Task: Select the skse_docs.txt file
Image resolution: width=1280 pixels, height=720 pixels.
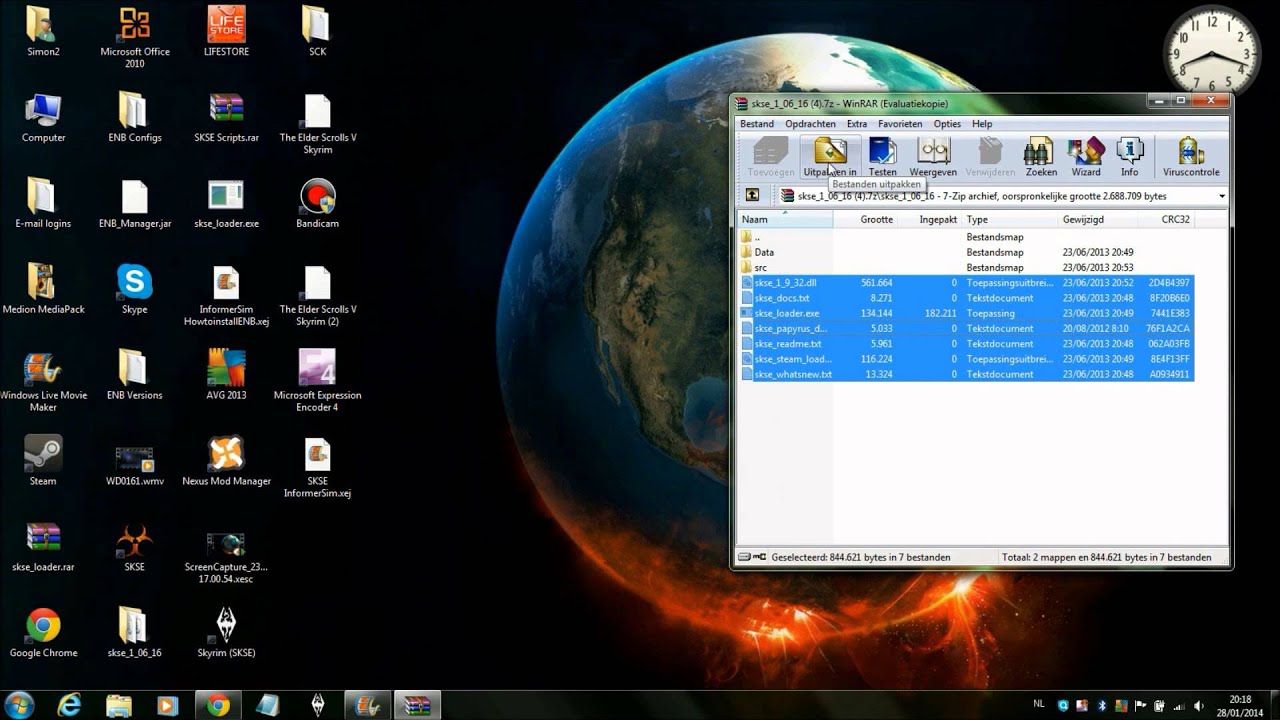Action: pos(965,298)
